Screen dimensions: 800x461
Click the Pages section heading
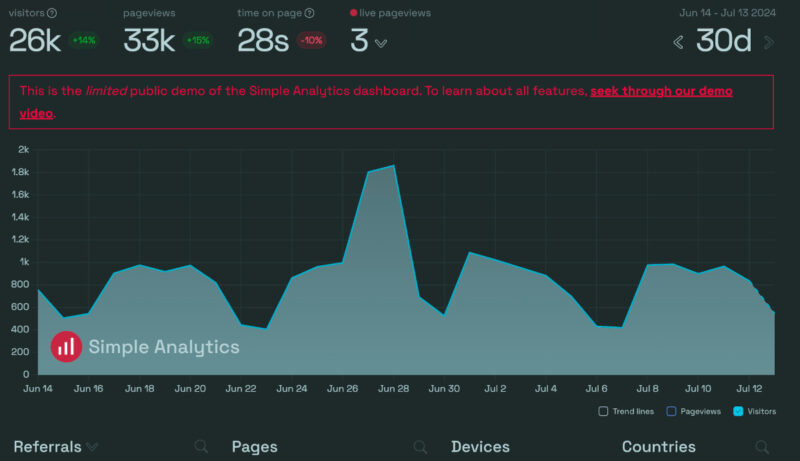click(x=255, y=447)
